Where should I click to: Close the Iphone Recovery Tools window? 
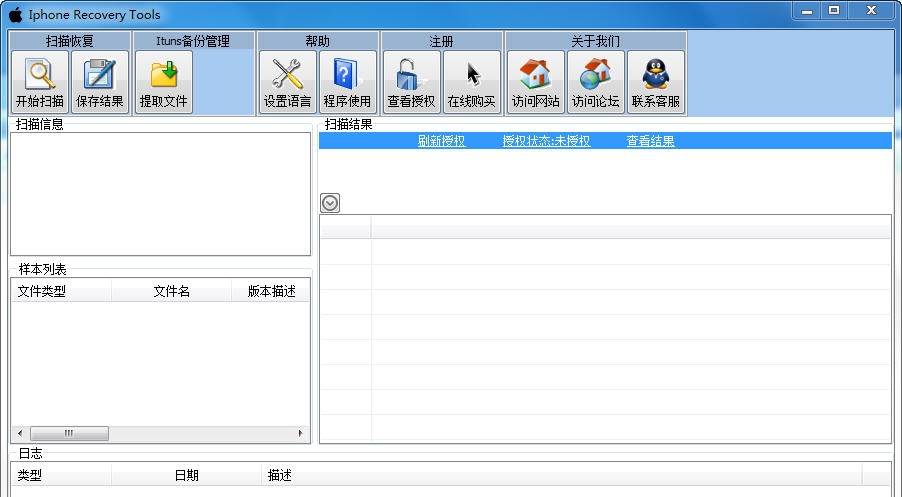(872, 11)
